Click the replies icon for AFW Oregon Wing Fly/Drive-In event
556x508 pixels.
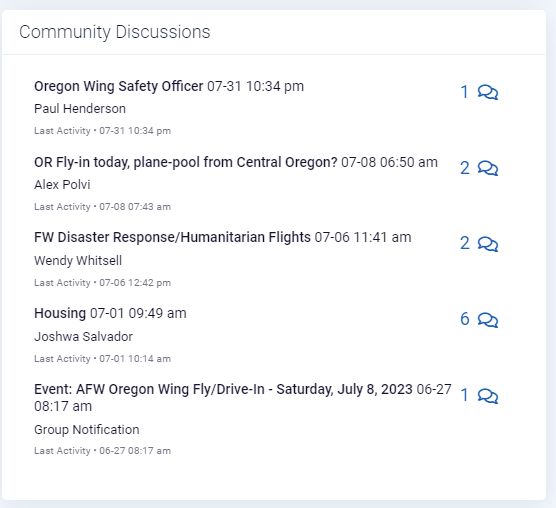(x=488, y=396)
